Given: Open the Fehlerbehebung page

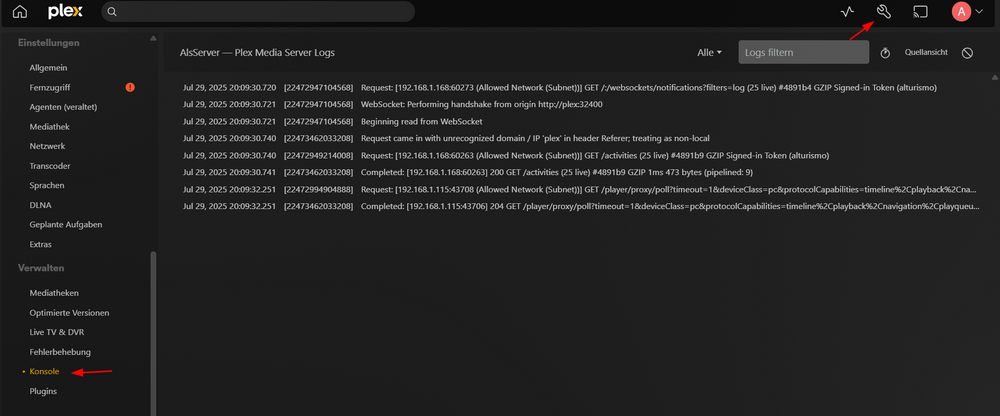Looking at the screenshot, I should click(60, 352).
